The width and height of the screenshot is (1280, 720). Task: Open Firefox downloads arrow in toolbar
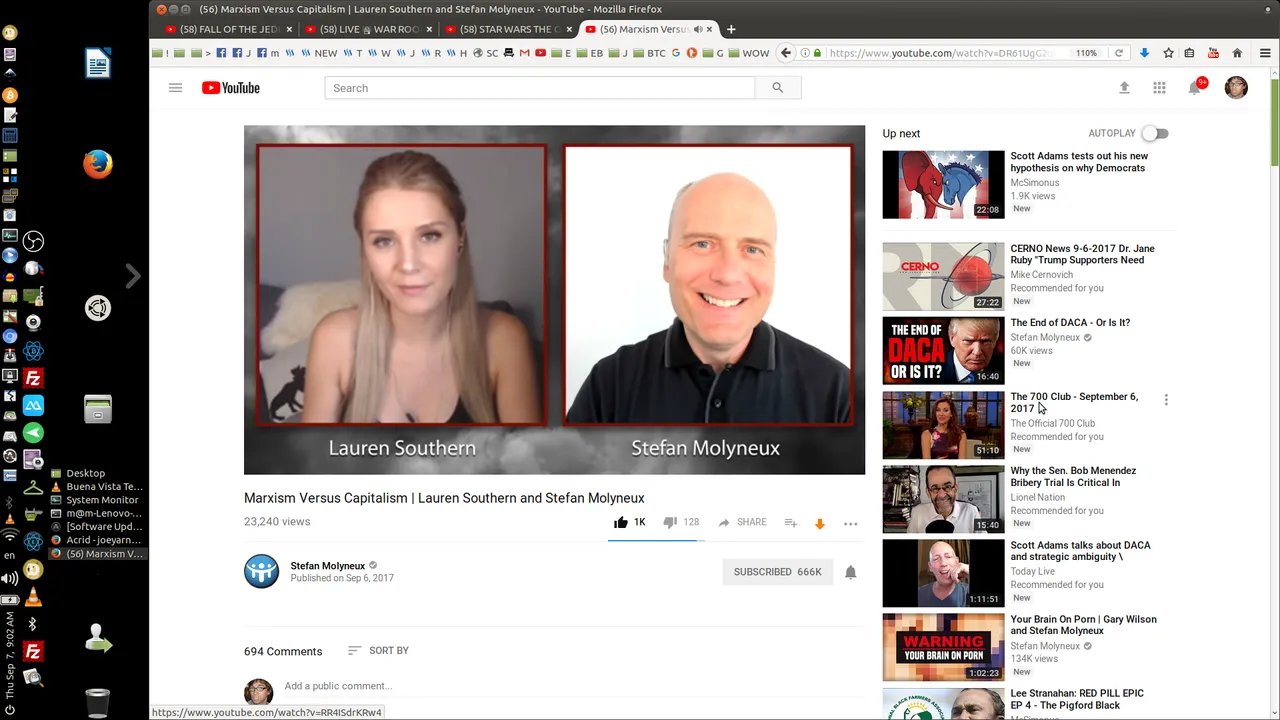[1144, 53]
